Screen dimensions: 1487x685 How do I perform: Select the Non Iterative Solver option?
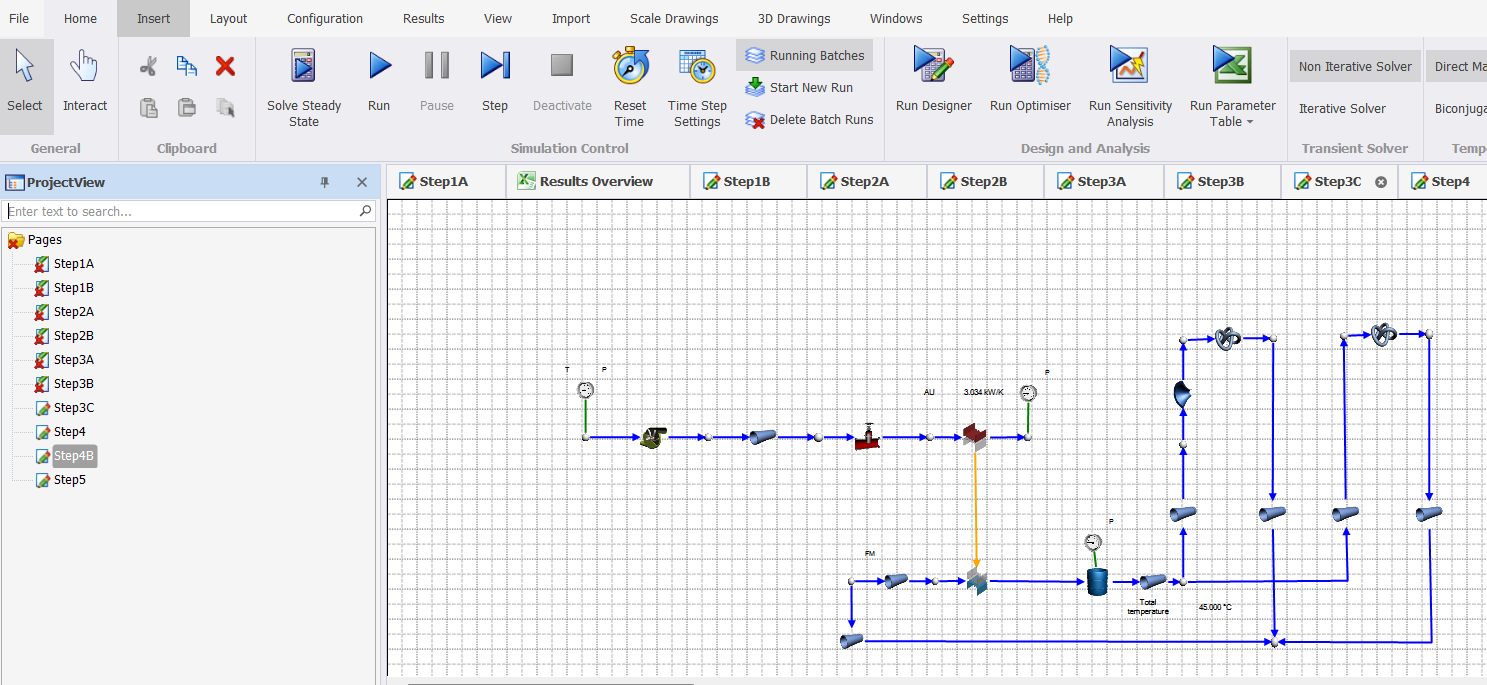(1355, 67)
